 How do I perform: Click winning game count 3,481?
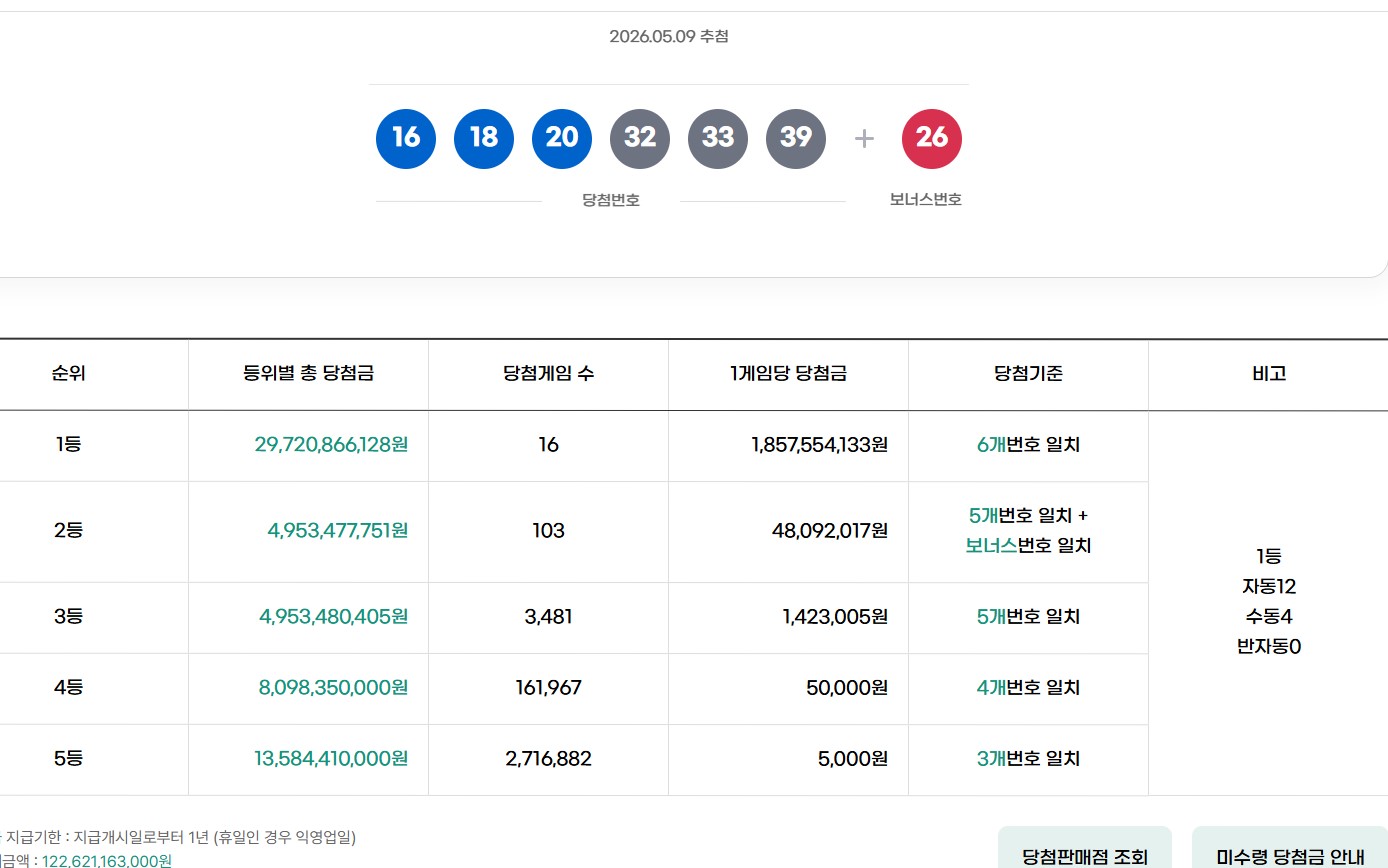pyautogui.click(x=548, y=617)
